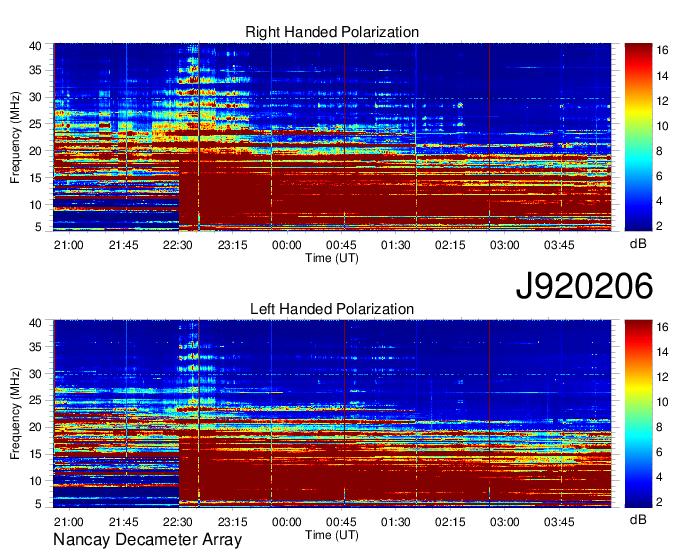Viewport: 680px width, 552px height.
Task: Click 35 MHz frequency tick on Left Handed plot
Action: click(36, 347)
